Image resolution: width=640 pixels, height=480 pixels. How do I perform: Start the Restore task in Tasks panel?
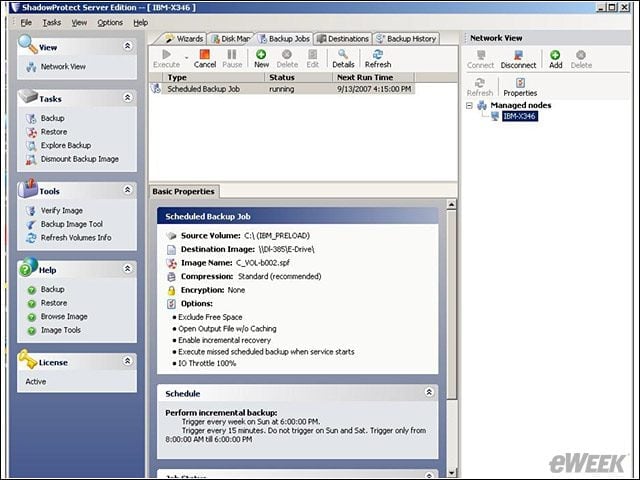click(x=53, y=131)
